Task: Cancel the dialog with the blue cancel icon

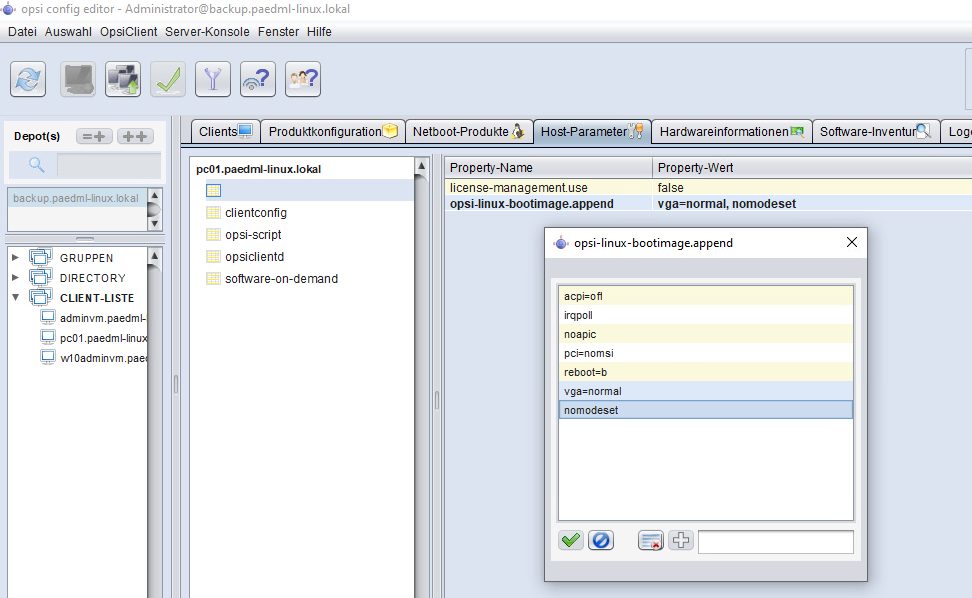Action: pos(601,540)
